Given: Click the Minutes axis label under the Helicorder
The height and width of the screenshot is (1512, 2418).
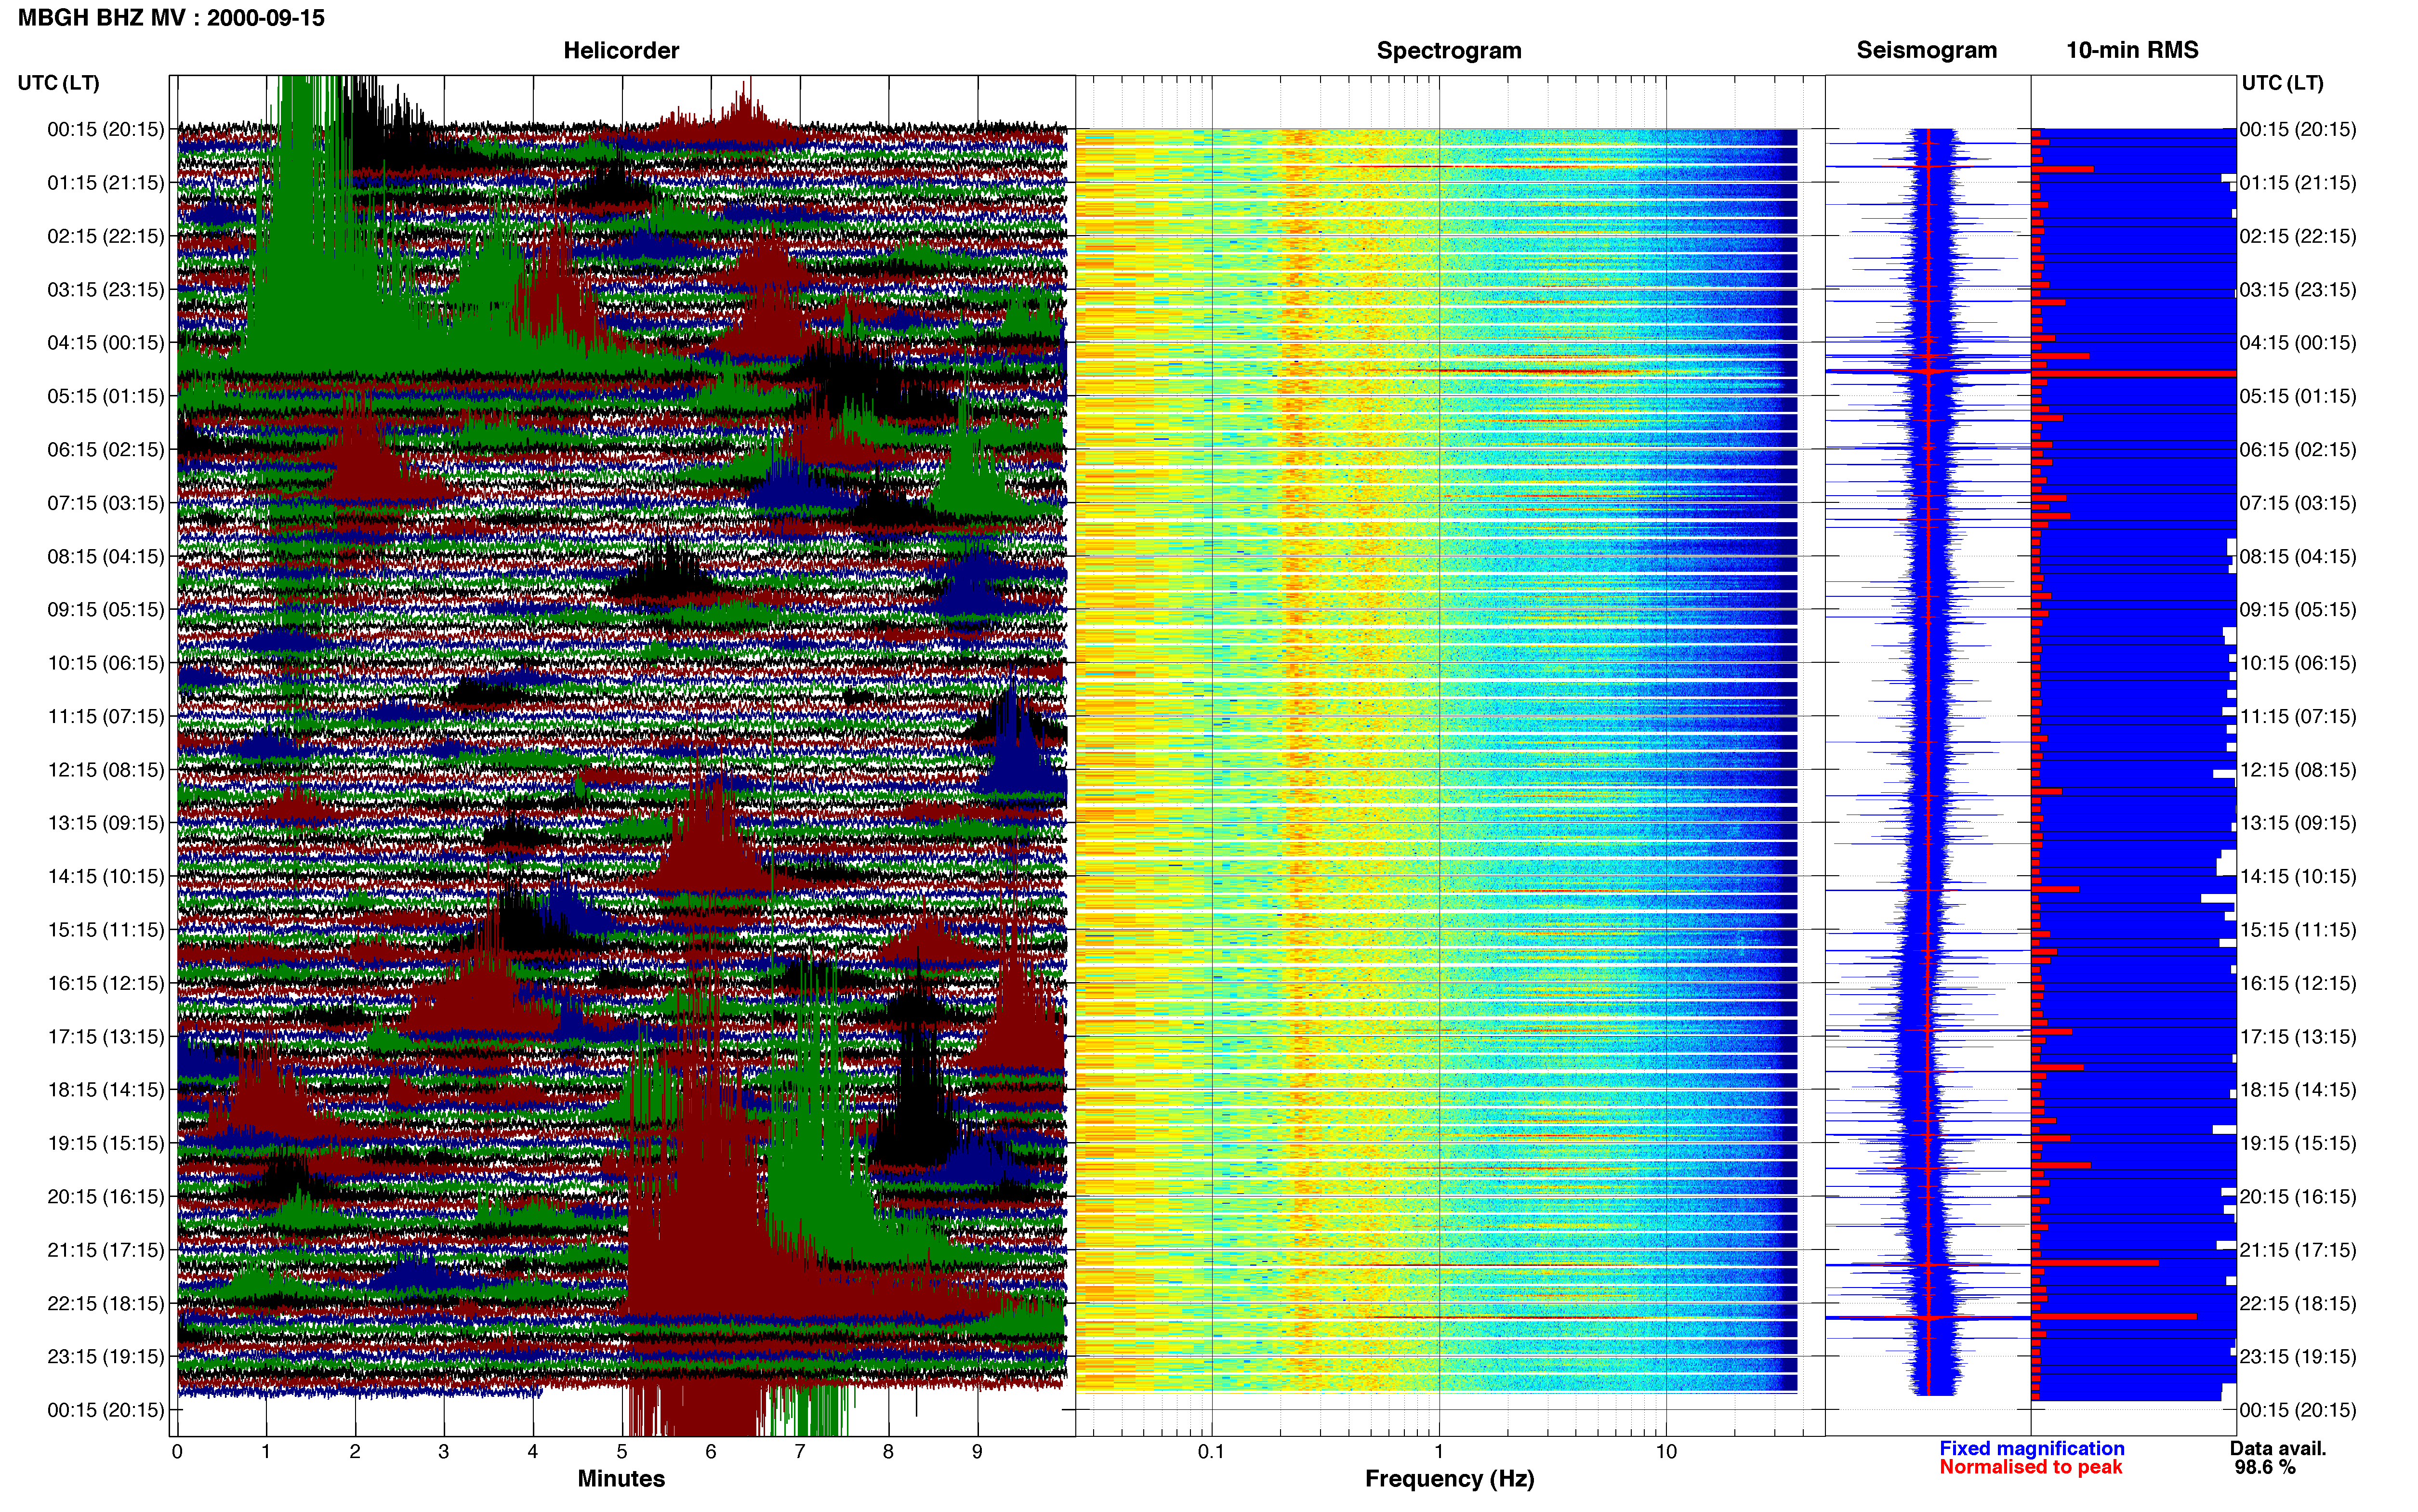Looking at the screenshot, I should point(621,1478).
